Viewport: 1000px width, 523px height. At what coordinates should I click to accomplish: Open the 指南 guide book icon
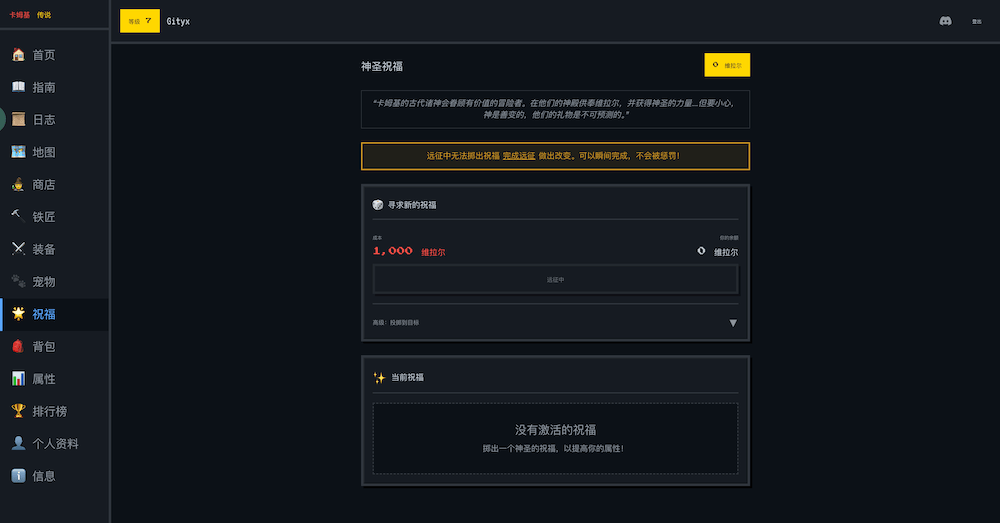(x=18, y=87)
